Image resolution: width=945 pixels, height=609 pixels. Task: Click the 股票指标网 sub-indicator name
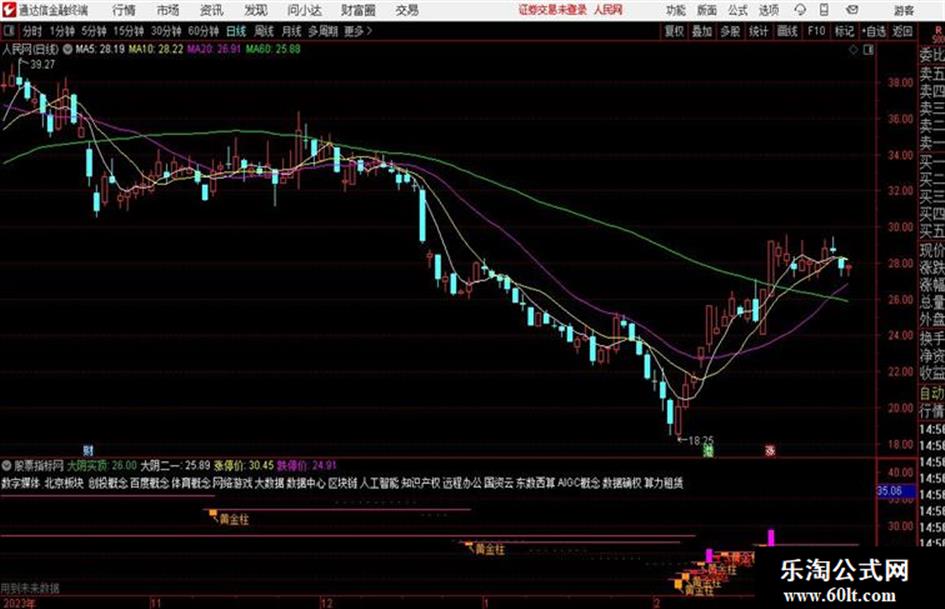39,465
